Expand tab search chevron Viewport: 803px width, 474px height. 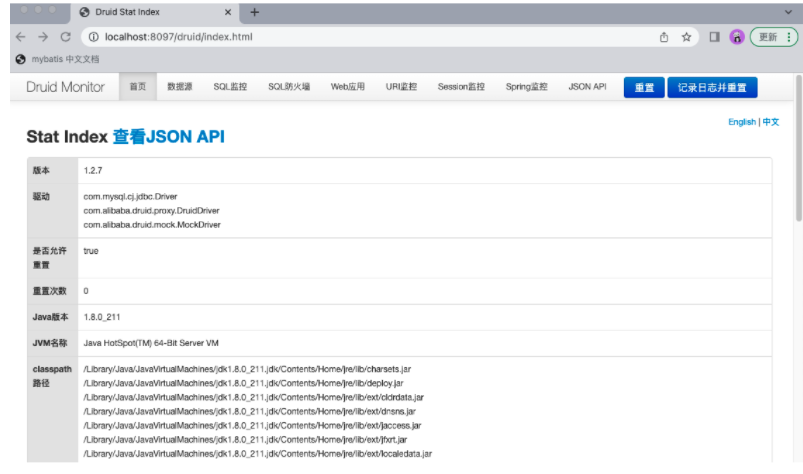click(x=788, y=12)
